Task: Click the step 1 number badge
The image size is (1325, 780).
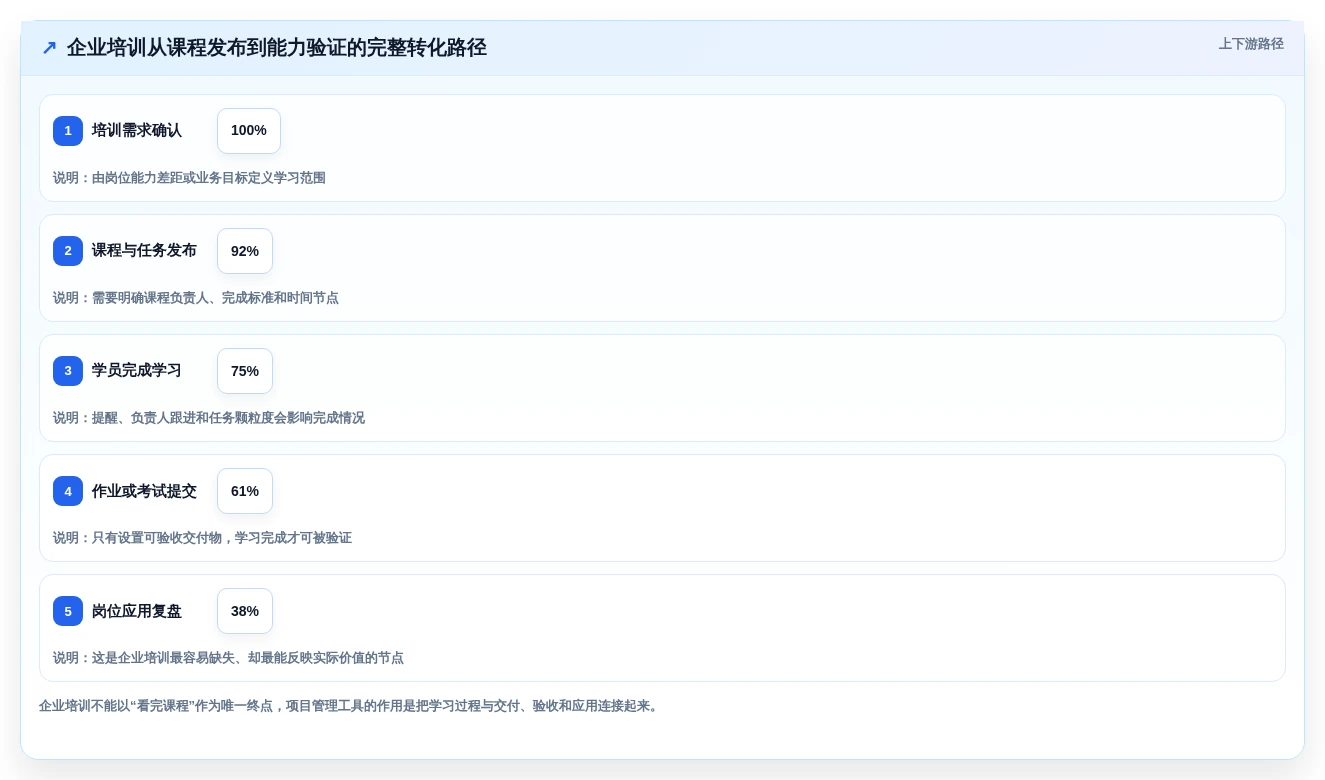Action: 68,131
